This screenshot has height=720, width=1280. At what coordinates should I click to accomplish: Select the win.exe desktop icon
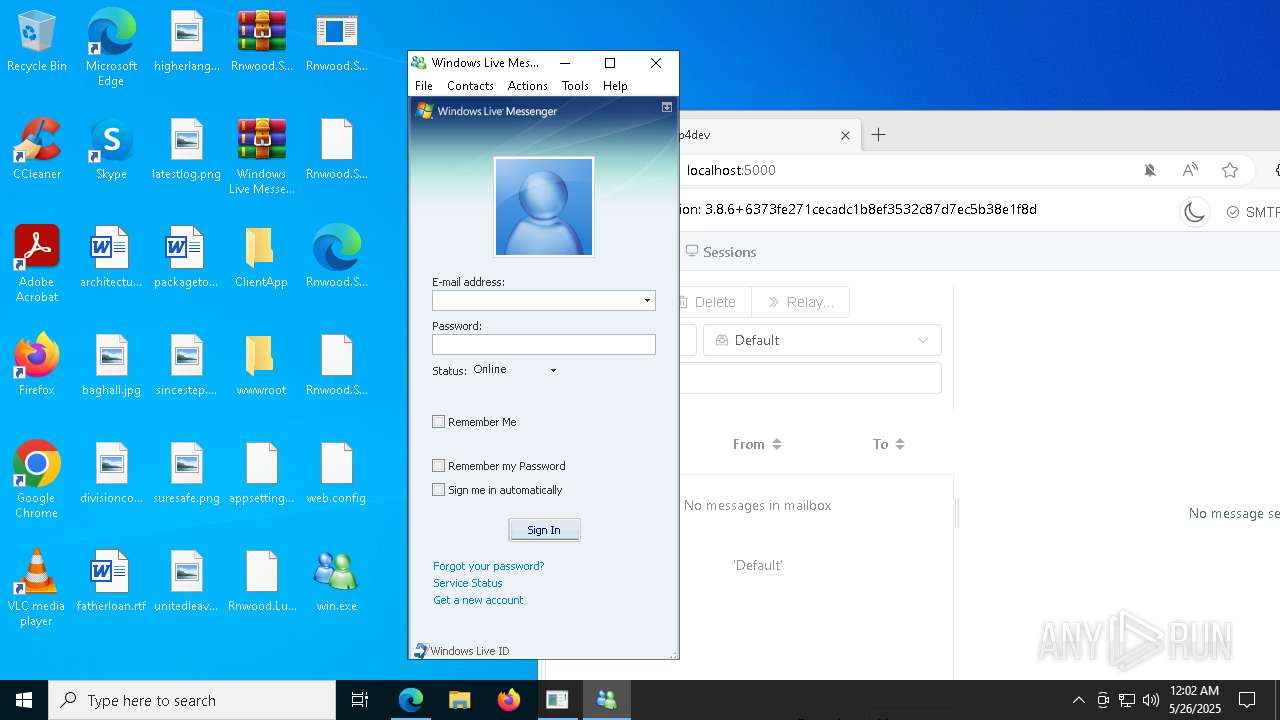coord(336,582)
